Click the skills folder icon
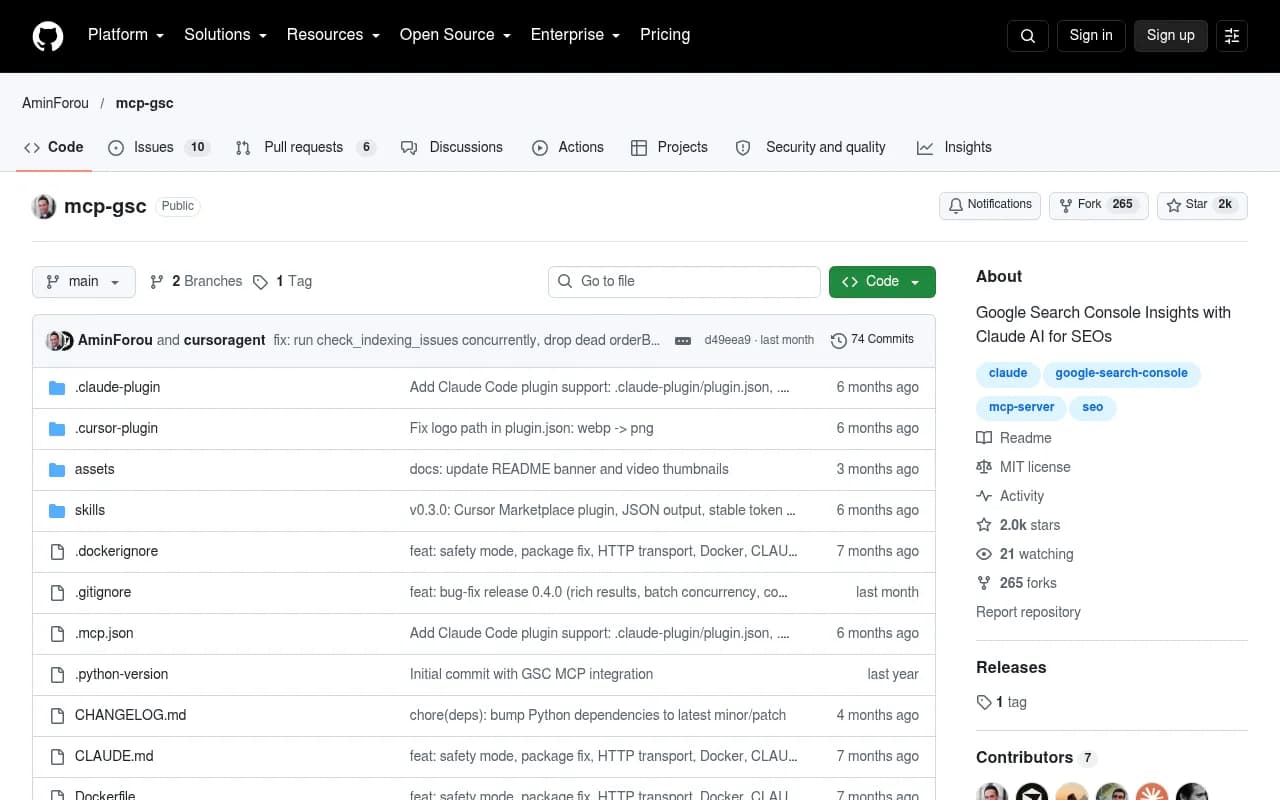Image resolution: width=1280 pixels, height=800 pixels. point(57,510)
